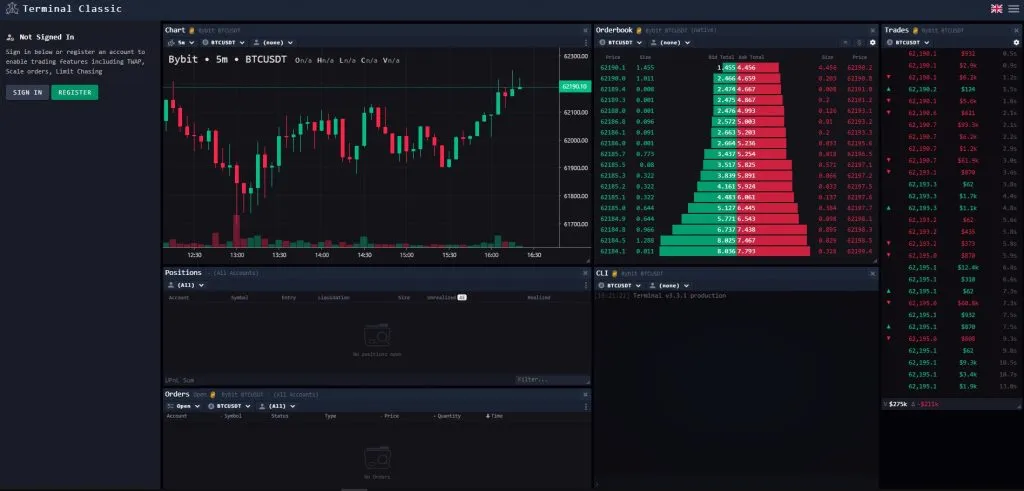Image resolution: width=1024 pixels, height=491 pixels.
Task: Click the Terminal Classic logo icon
Action: [x=12, y=8]
